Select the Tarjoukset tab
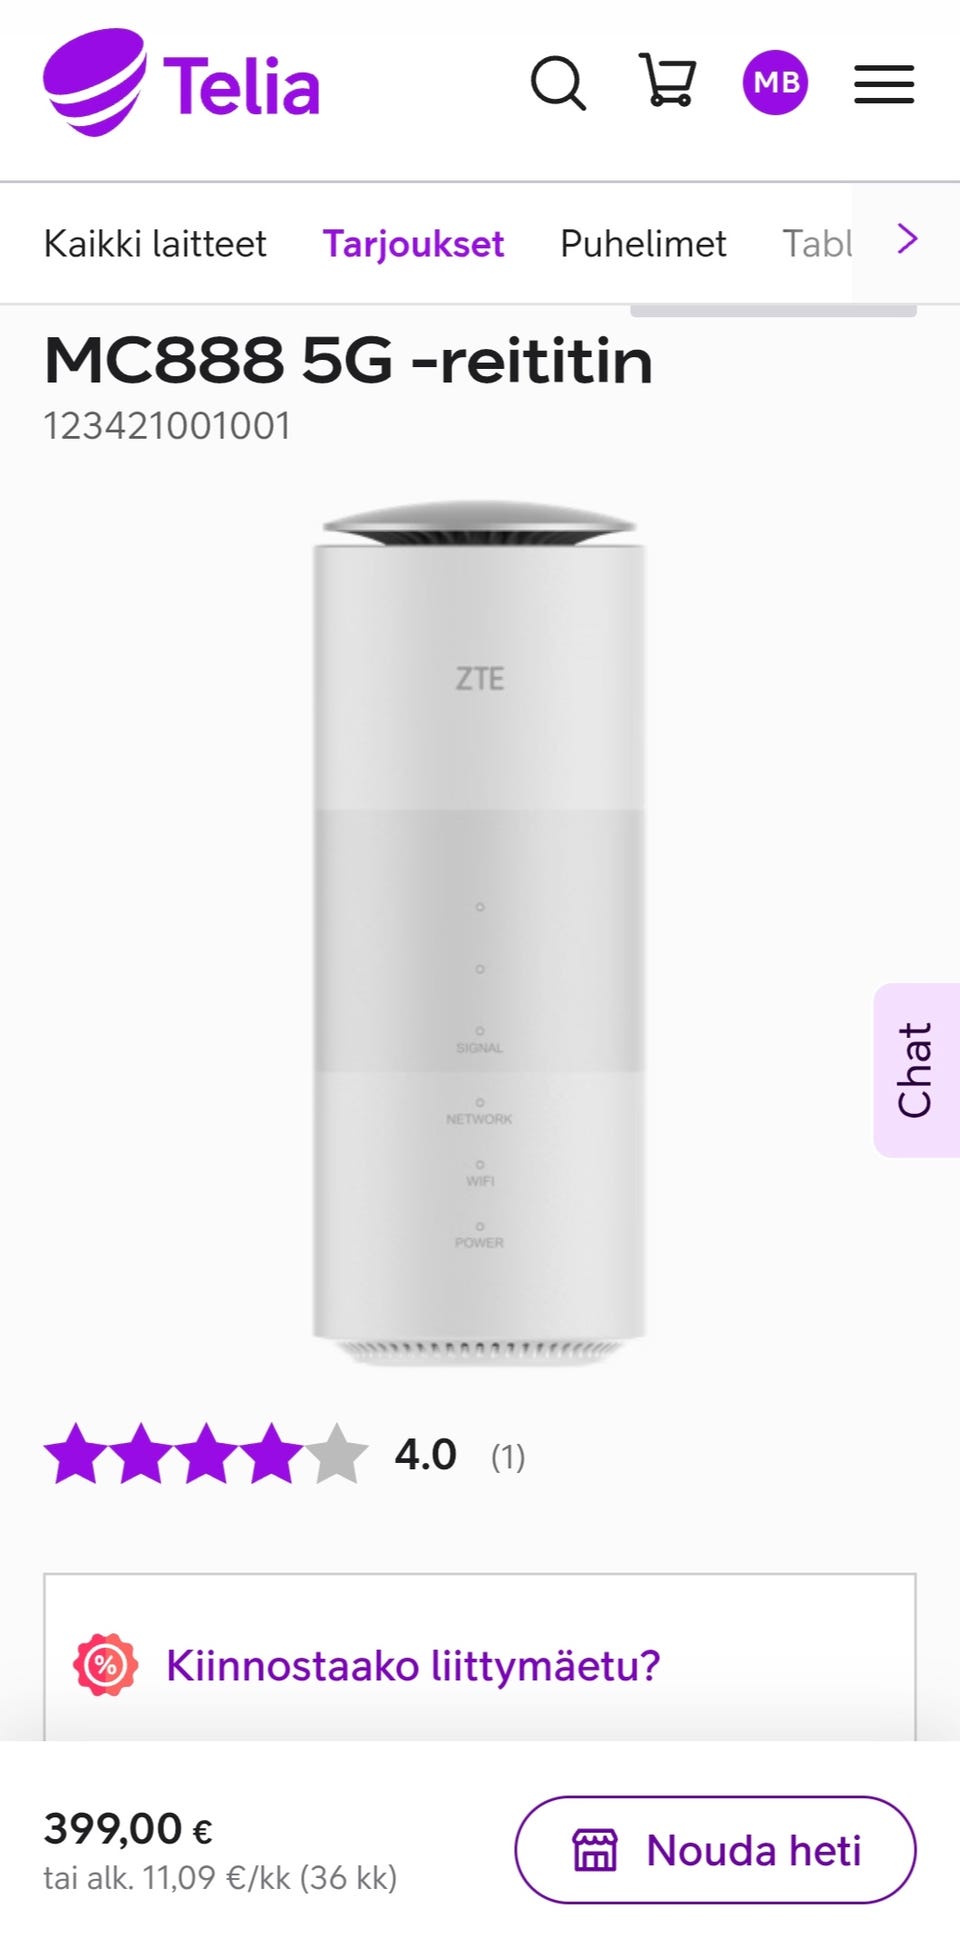This screenshot has width=960, height=1956. [413, 245]
